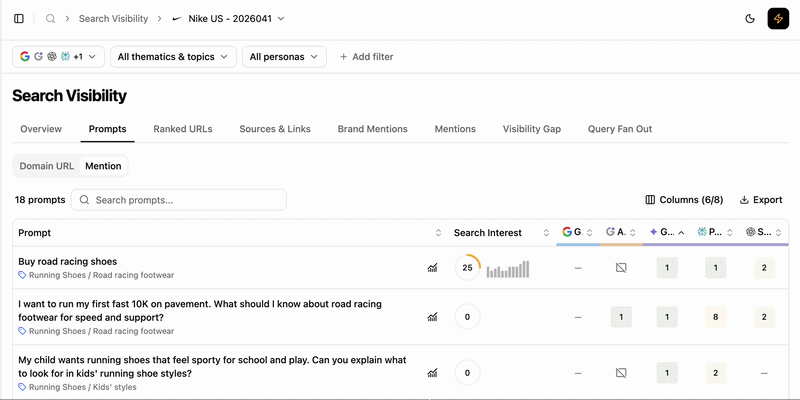Click the plus icon of Add filter

344,57
